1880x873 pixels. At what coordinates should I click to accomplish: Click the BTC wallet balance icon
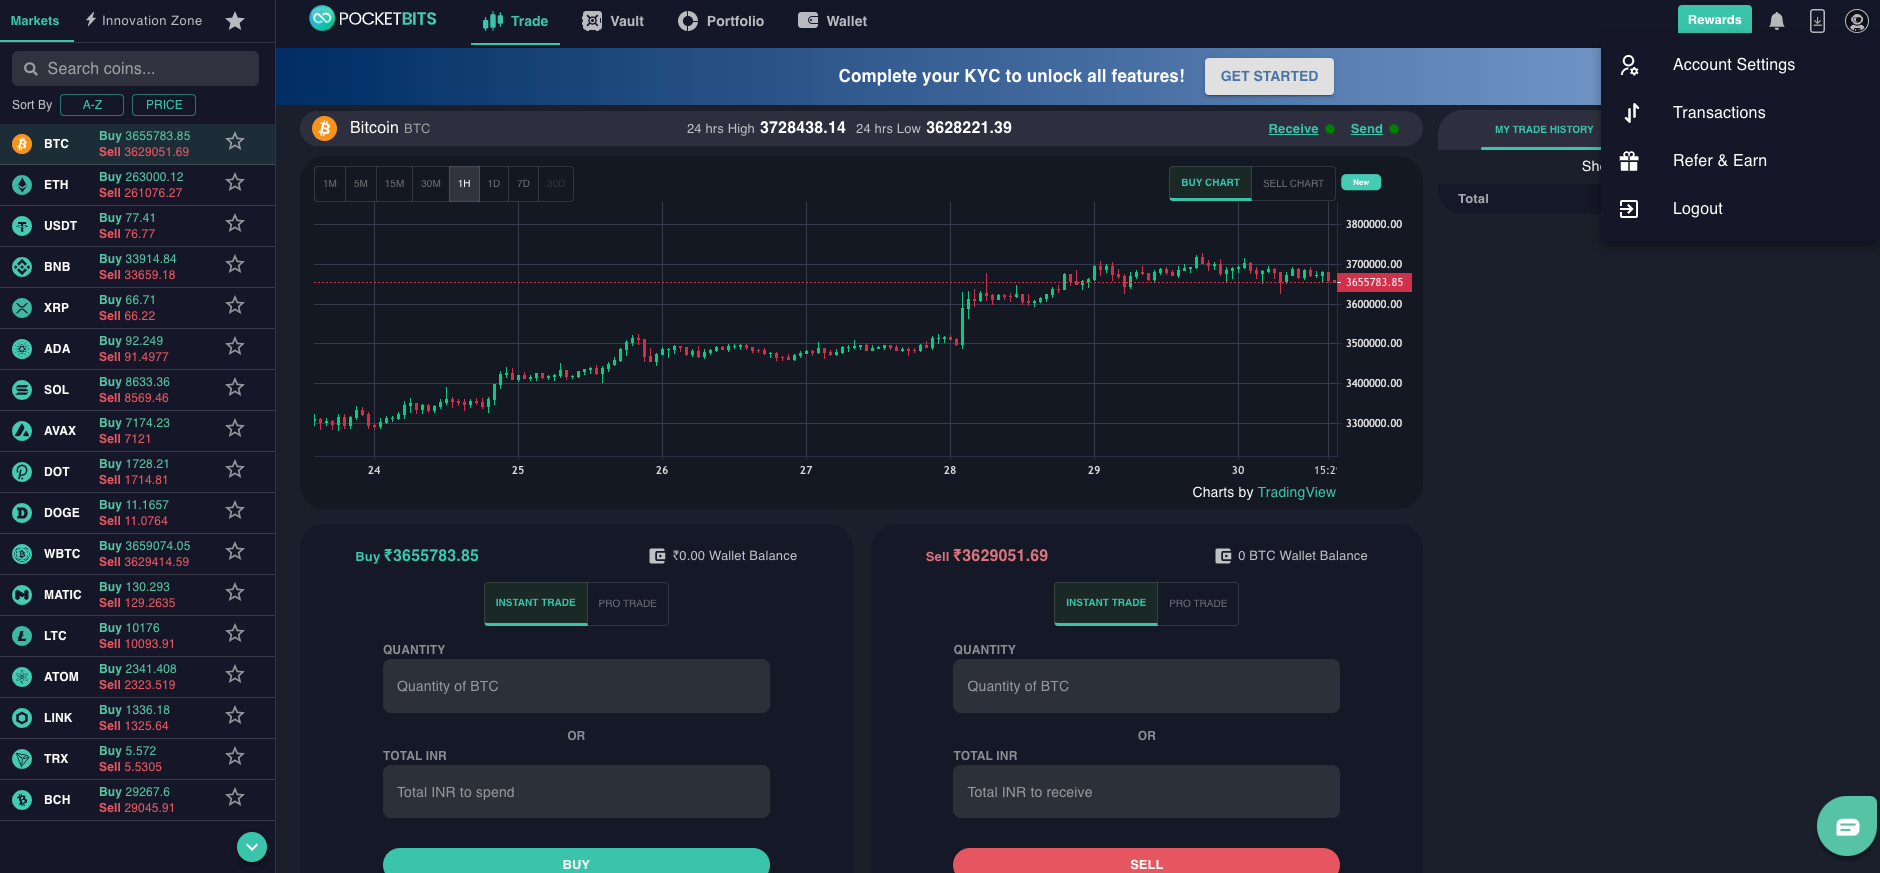pyautogui.click(x=1223, y=556)
